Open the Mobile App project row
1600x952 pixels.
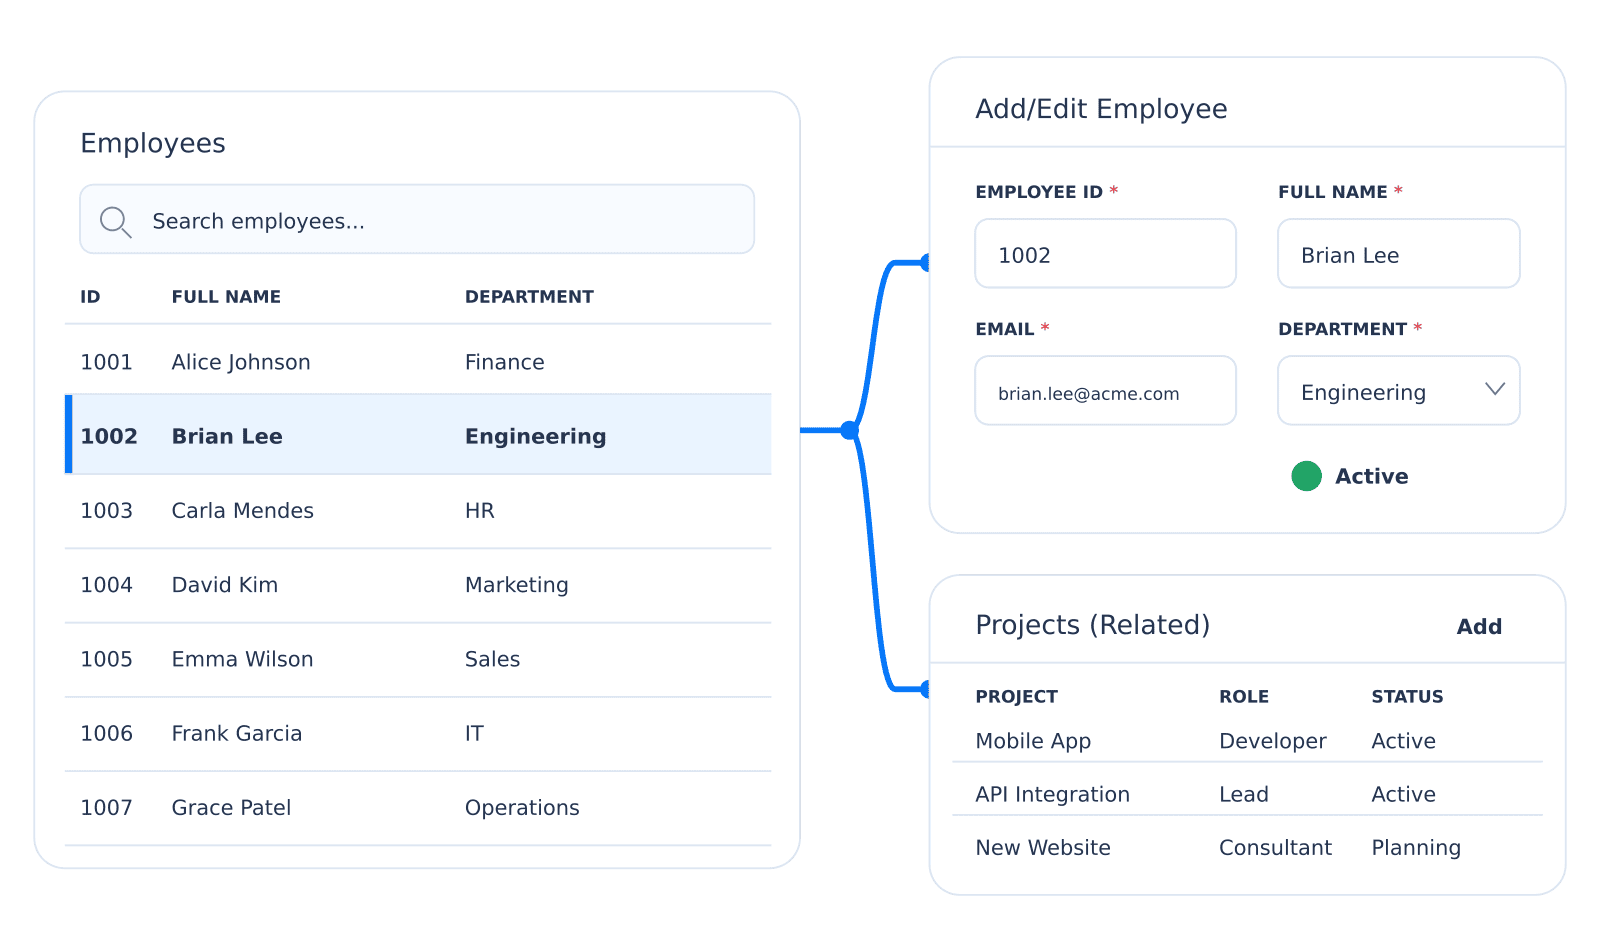[1247, 741]
